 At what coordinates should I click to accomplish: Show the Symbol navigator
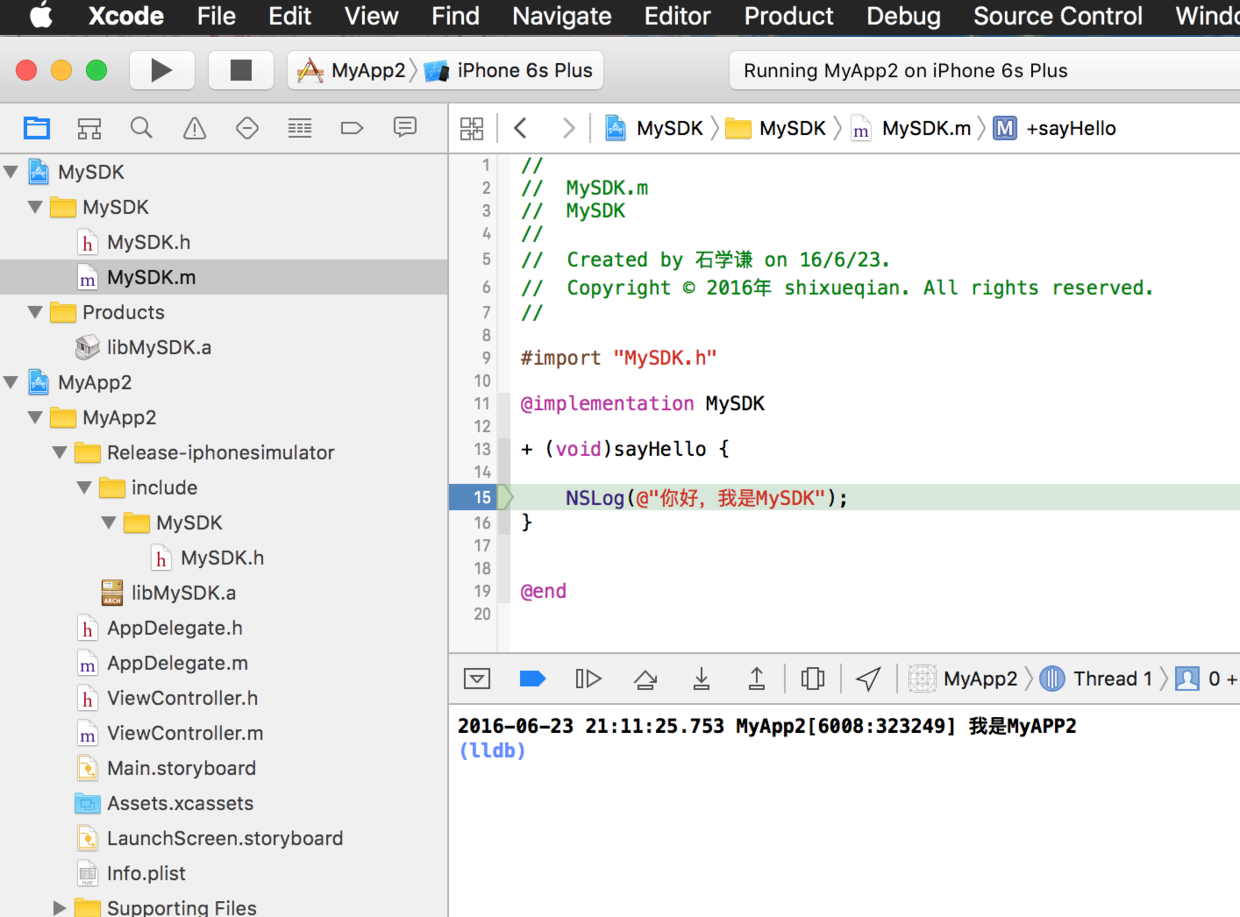coord(89,128)
